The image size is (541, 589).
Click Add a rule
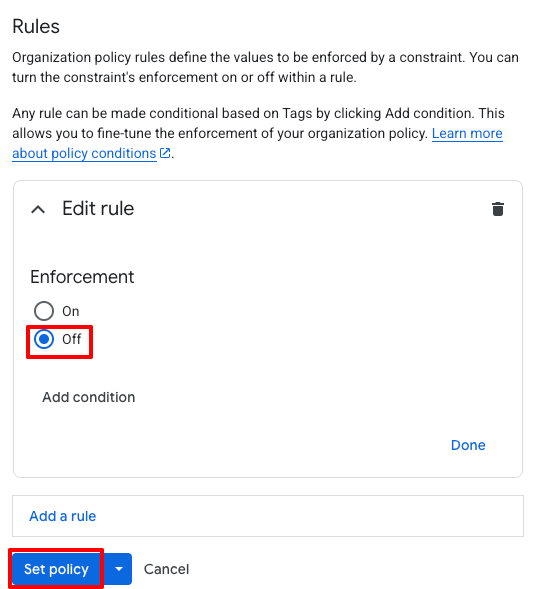(63, 516)
